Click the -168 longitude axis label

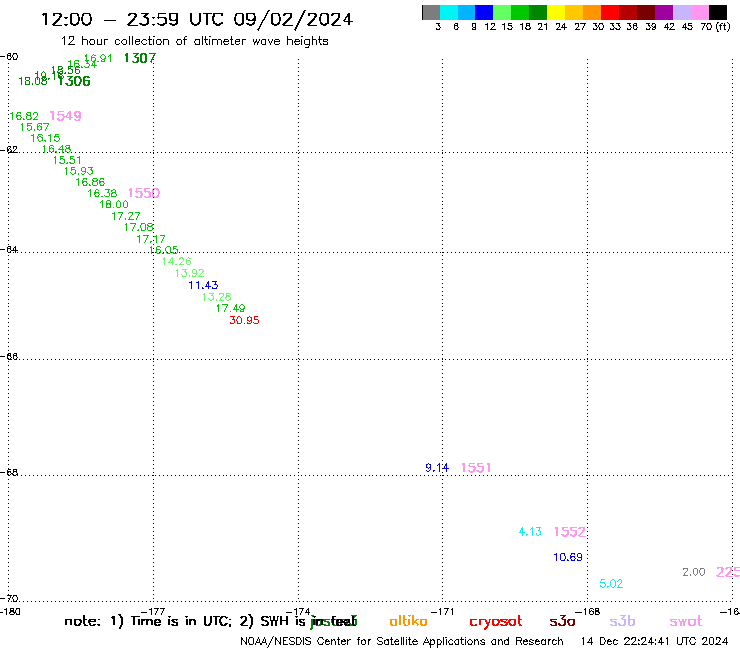[x=588, y=612]
